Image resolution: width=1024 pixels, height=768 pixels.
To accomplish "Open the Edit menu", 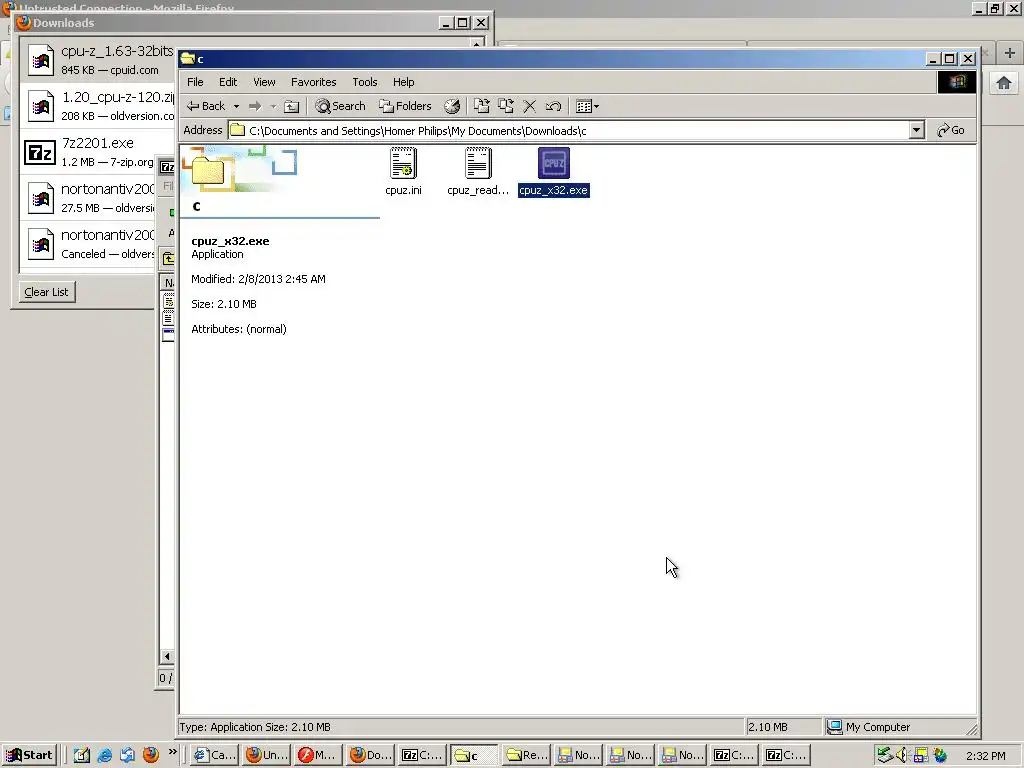I will (228, 82).
